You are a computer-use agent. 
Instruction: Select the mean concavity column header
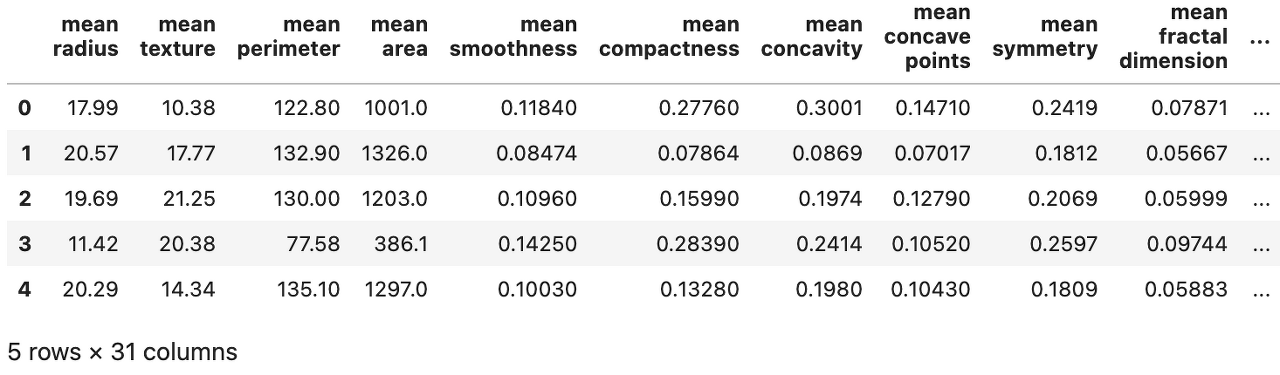point(811,36)
